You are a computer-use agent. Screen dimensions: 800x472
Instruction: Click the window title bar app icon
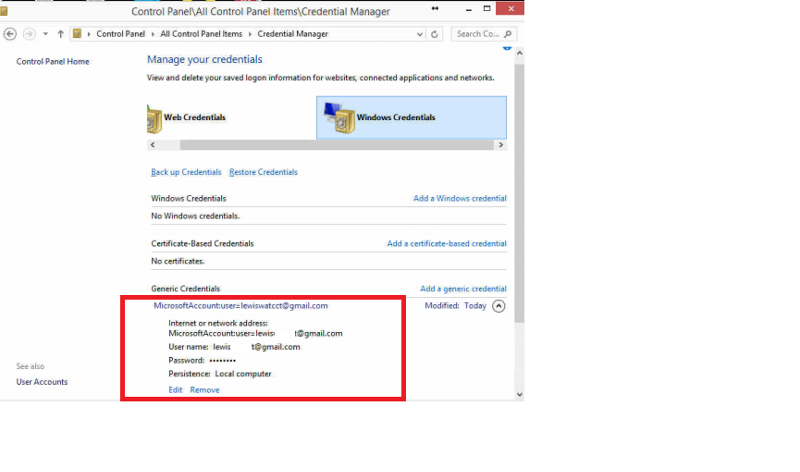tap(4, 11)
